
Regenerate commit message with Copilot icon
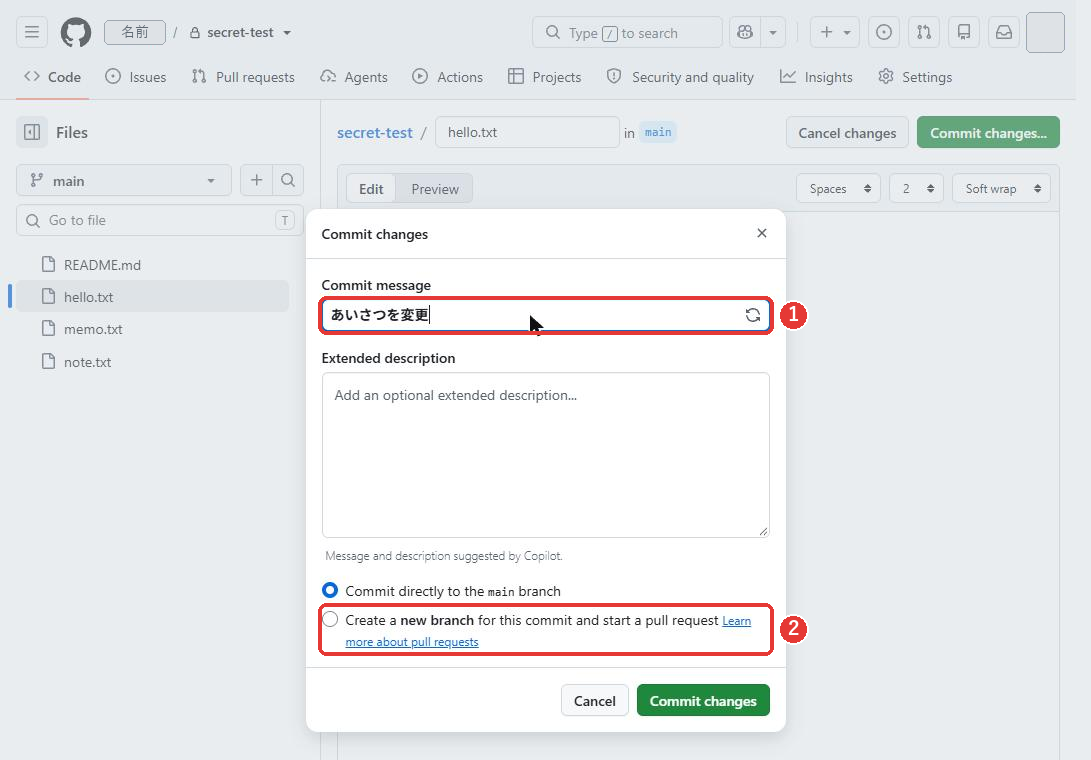pos(753,315)
